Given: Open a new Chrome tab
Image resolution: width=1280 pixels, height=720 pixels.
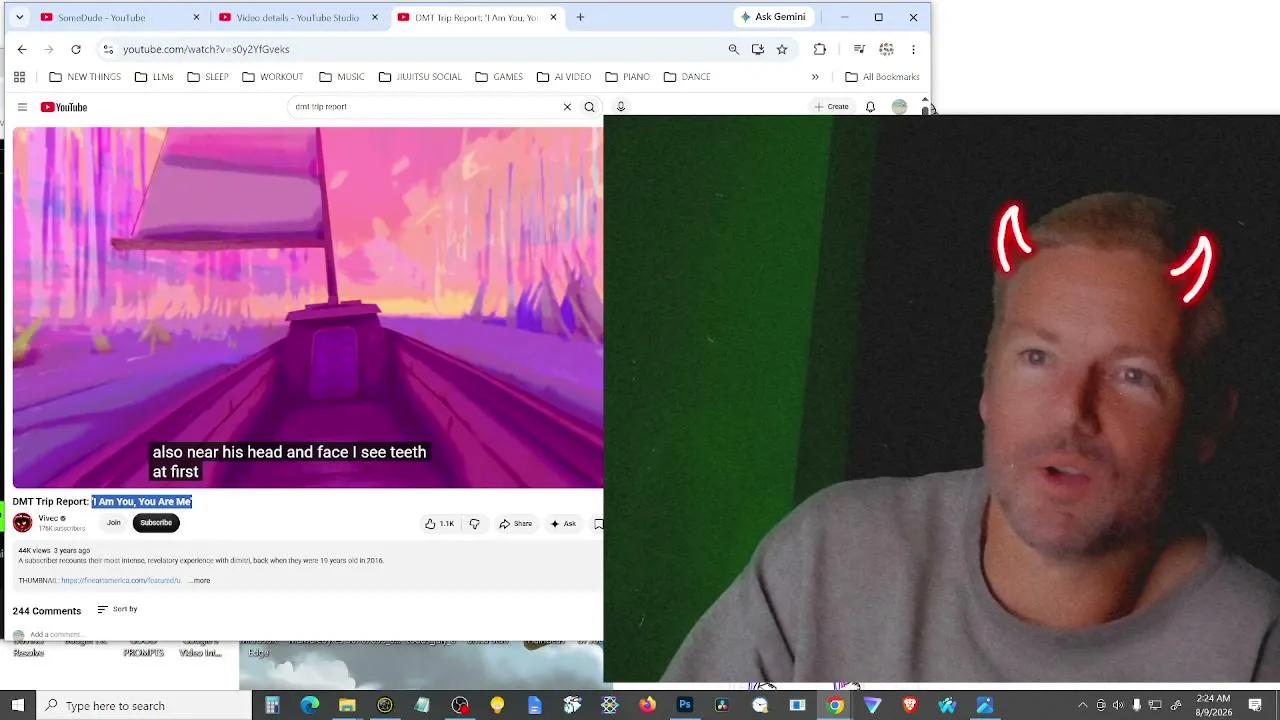Looking at the screenshot, I should click(580, 17).
